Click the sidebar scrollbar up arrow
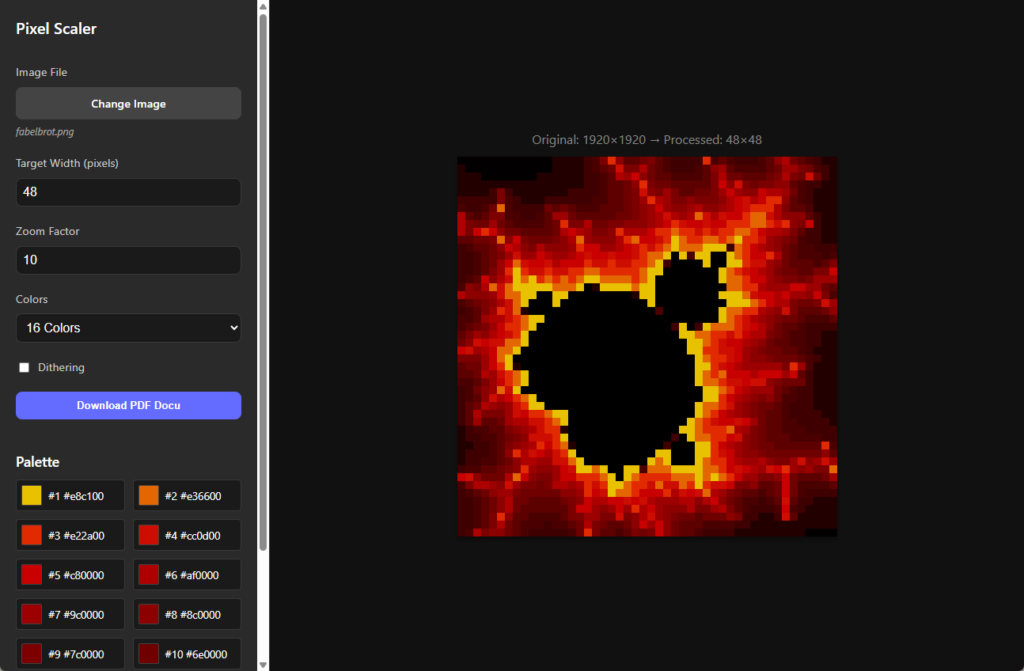The height and width of the screenshot is (671, 1024). click(263, 6)
